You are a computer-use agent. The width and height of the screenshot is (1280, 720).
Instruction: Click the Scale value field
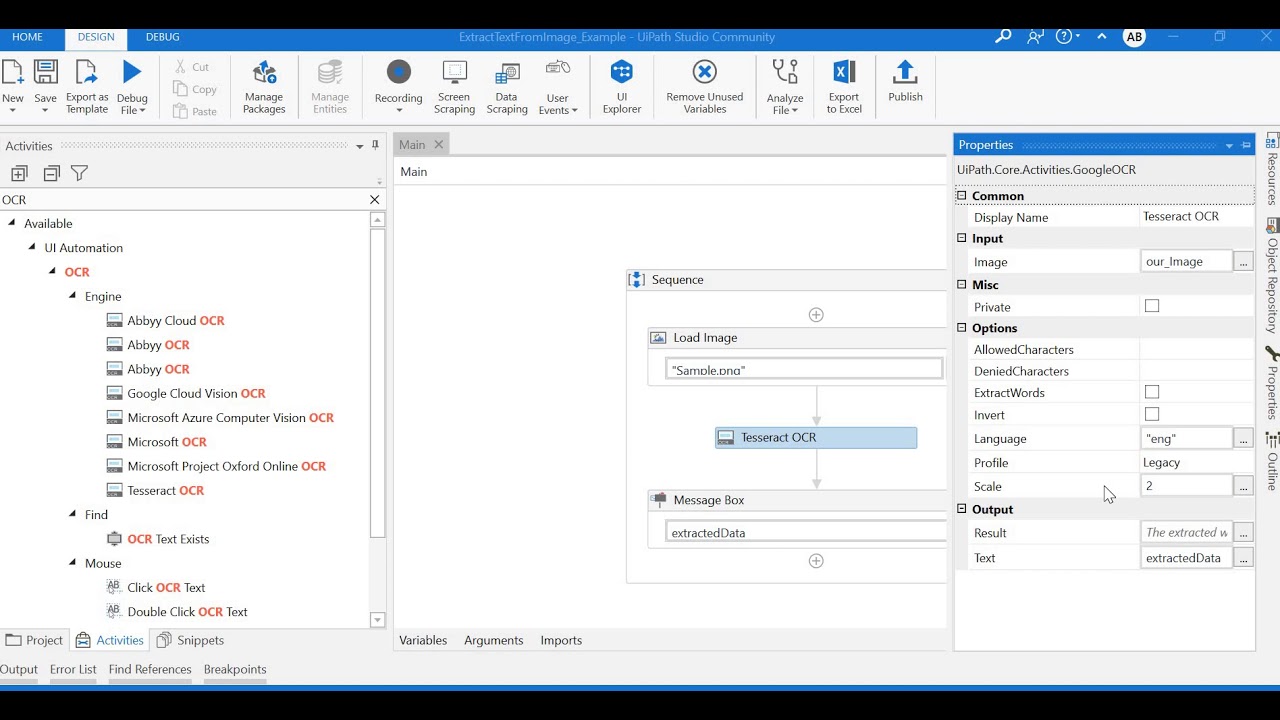(1186, 486)
